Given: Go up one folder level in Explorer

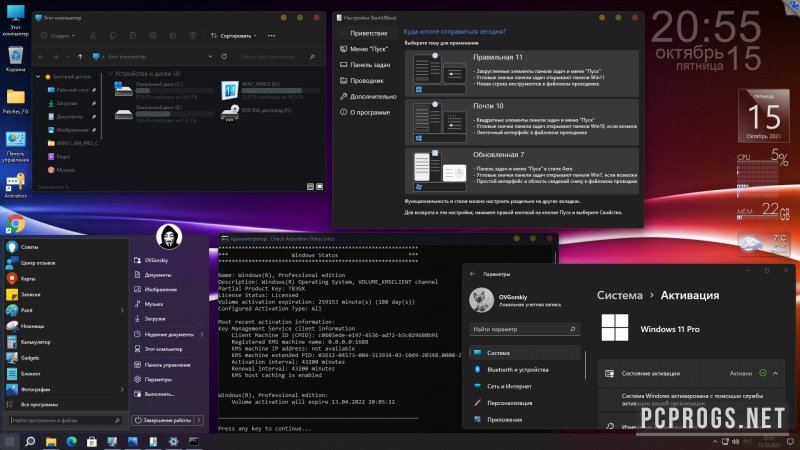Looking at the screenshot, I should pos(80,57).
